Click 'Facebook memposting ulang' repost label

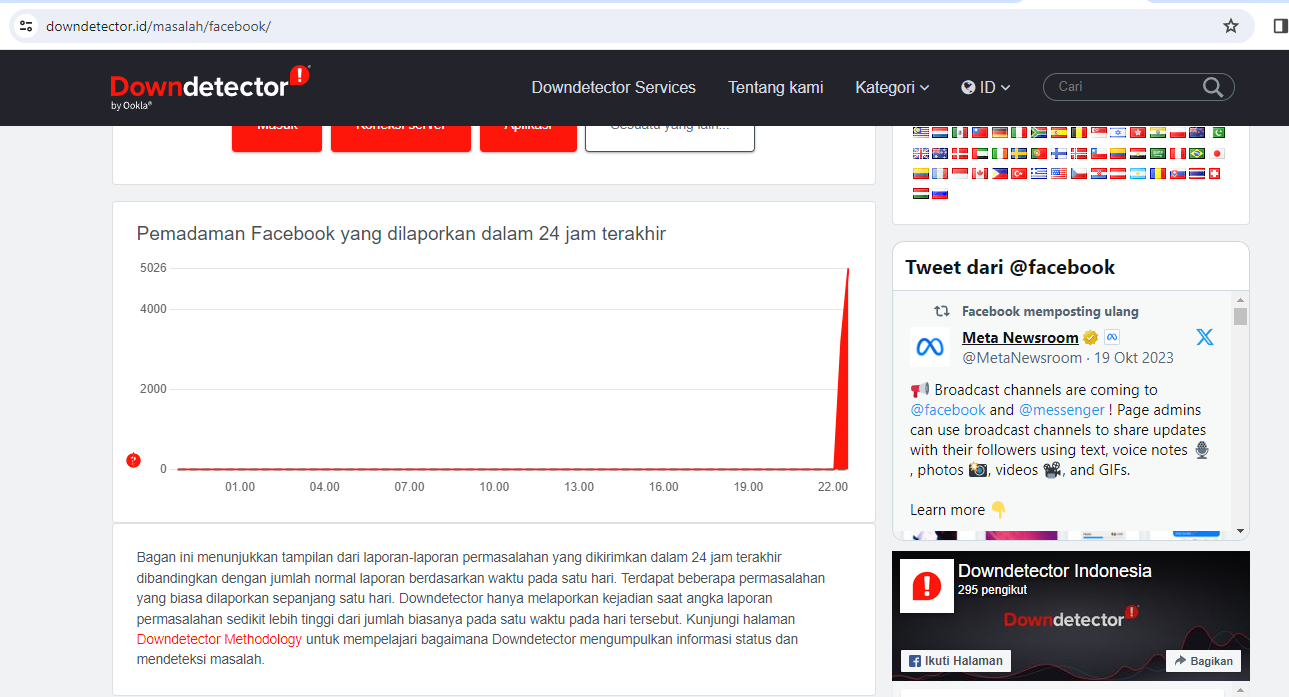1050,311
